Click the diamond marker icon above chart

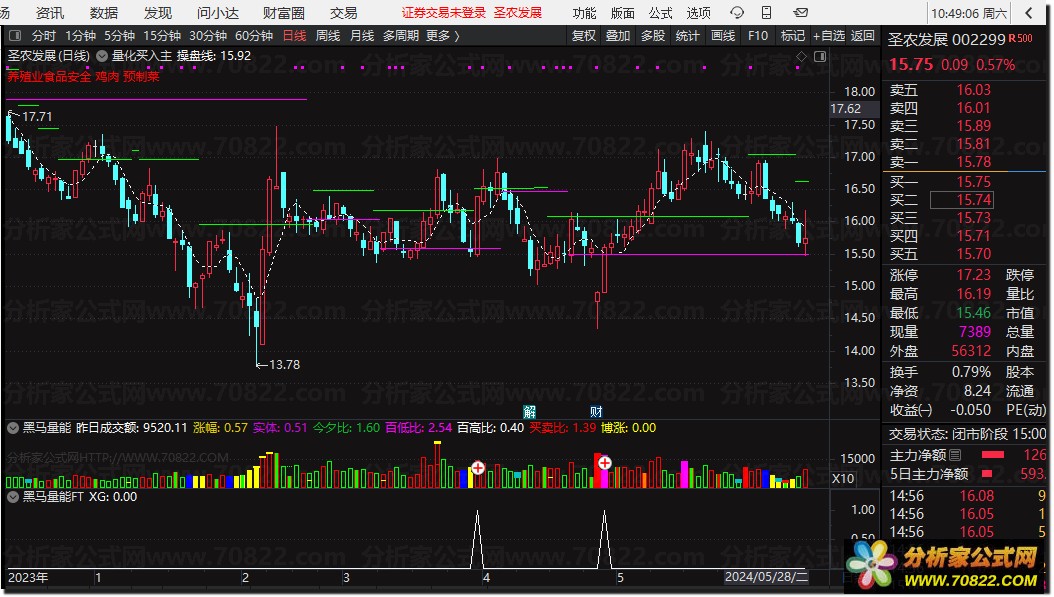tap(801, 56)
